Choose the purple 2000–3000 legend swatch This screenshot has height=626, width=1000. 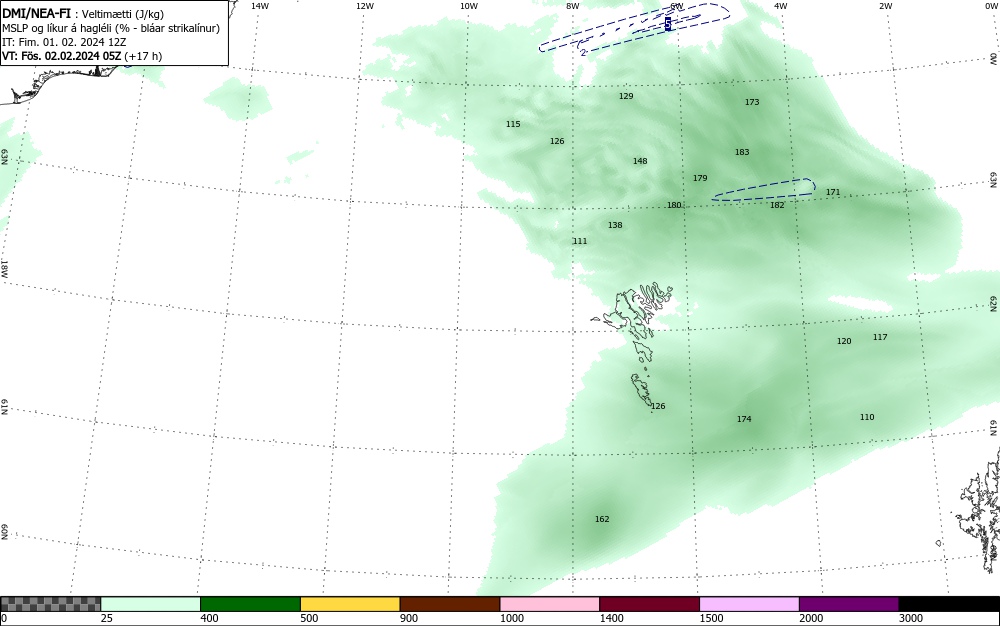pyautogui.click(x=849, y=604)
